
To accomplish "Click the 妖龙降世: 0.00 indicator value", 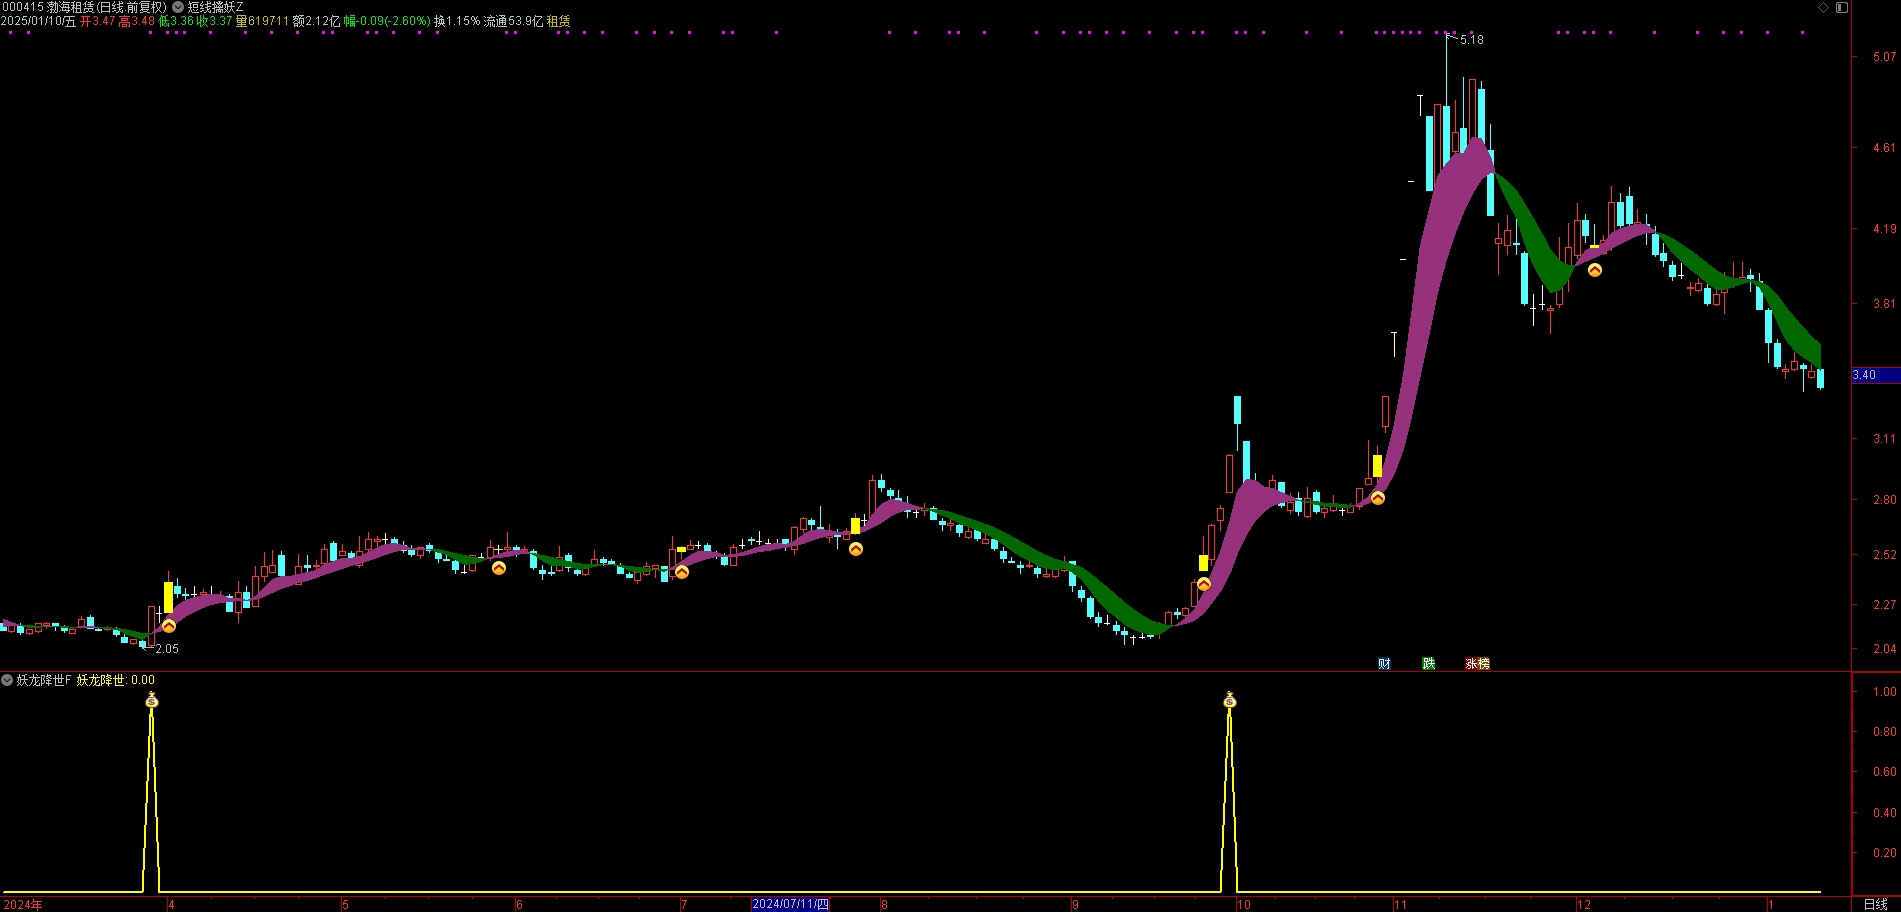I will click(116, 680).
